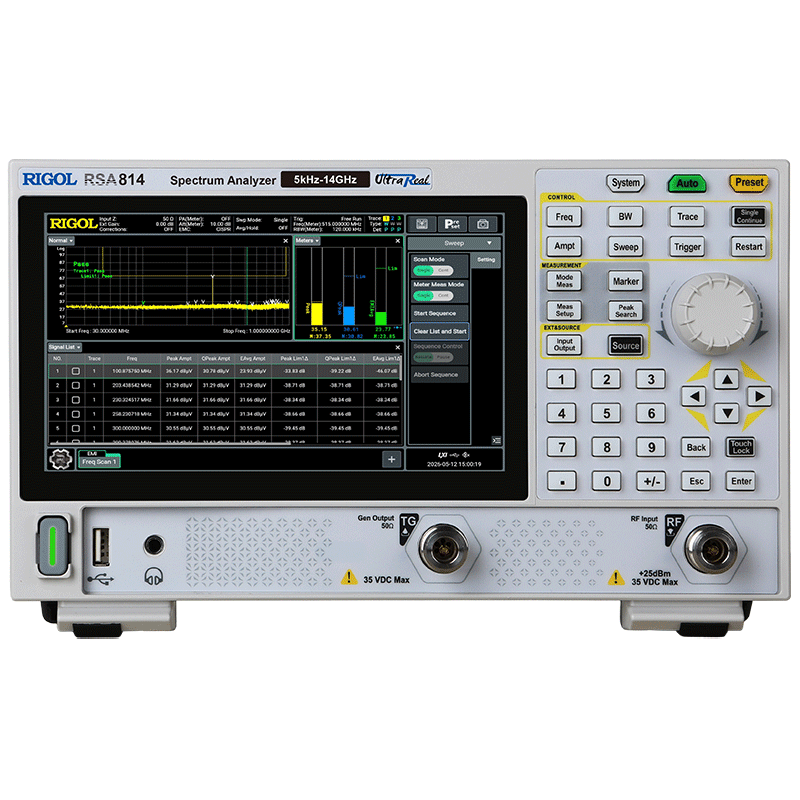Image resolution: width=800 pixels, height=800 pixels.
Task: Toggle the Touch Lock key
Action: [x=740, y=447]
